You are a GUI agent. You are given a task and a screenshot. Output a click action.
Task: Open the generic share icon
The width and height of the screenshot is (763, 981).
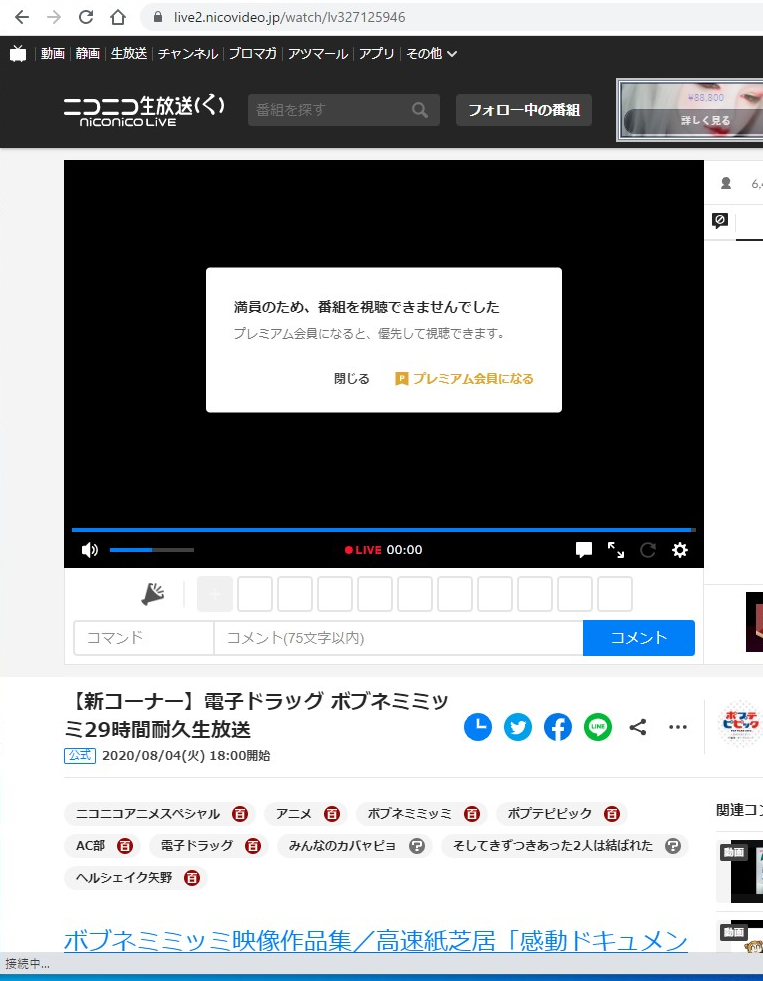(638, 727)
